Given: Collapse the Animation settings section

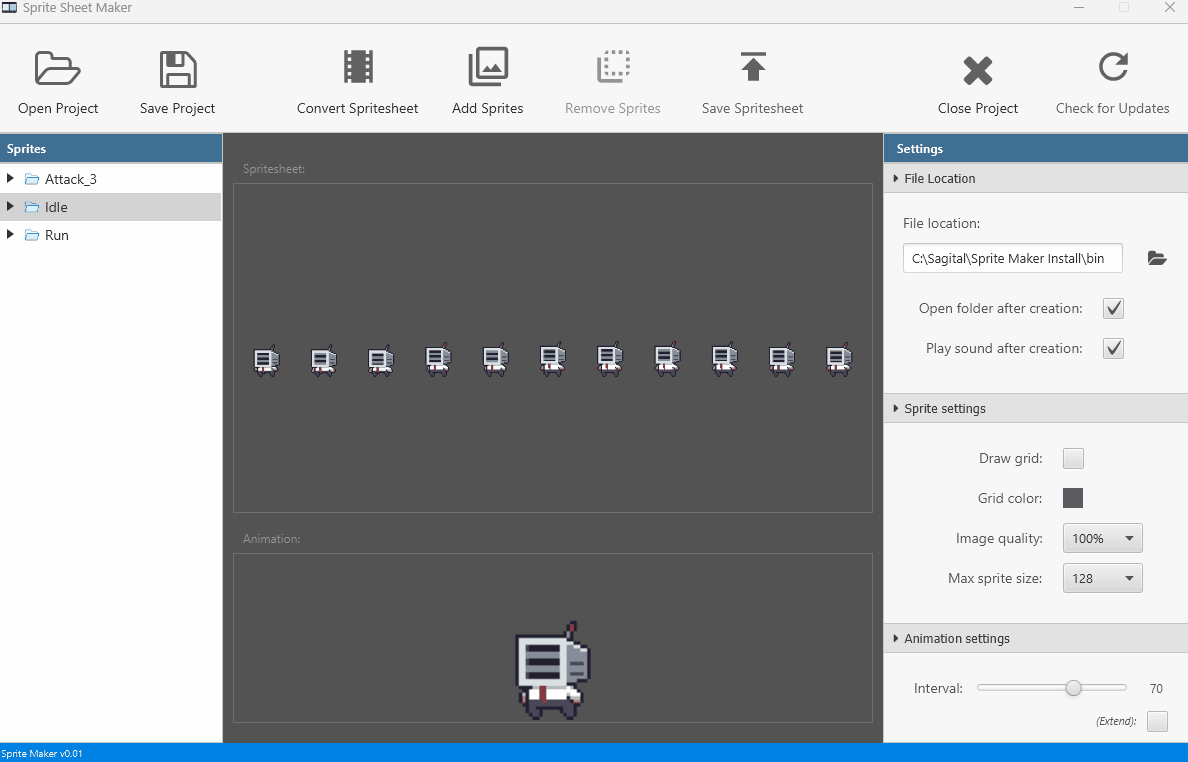Looking at the screenshot, I should pos(896,639).
